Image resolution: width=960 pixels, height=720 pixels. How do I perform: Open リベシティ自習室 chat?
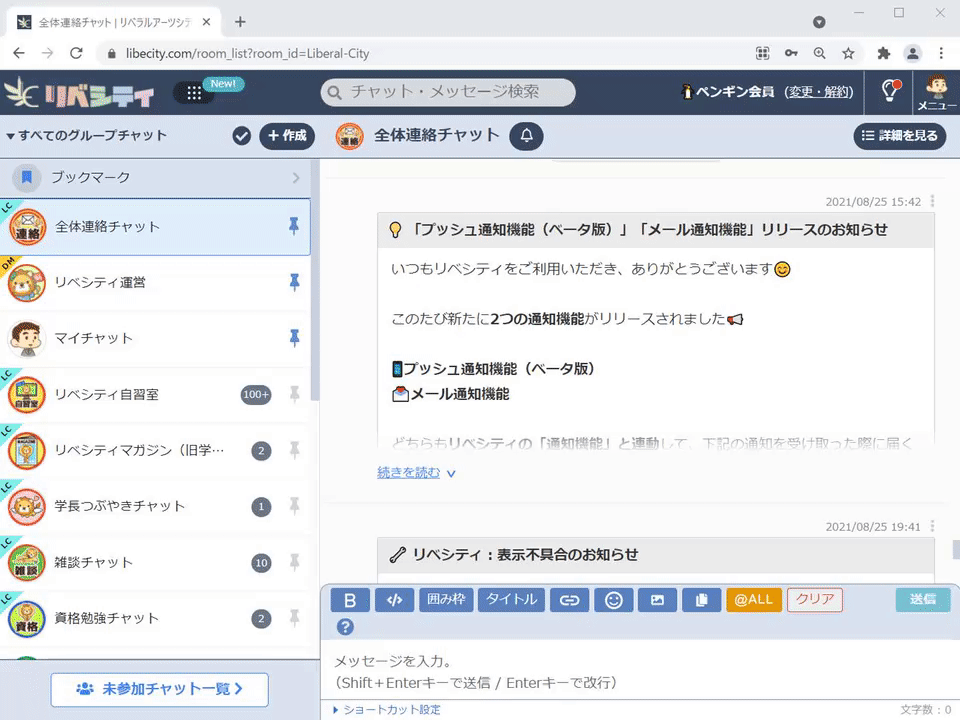point(156,394)
